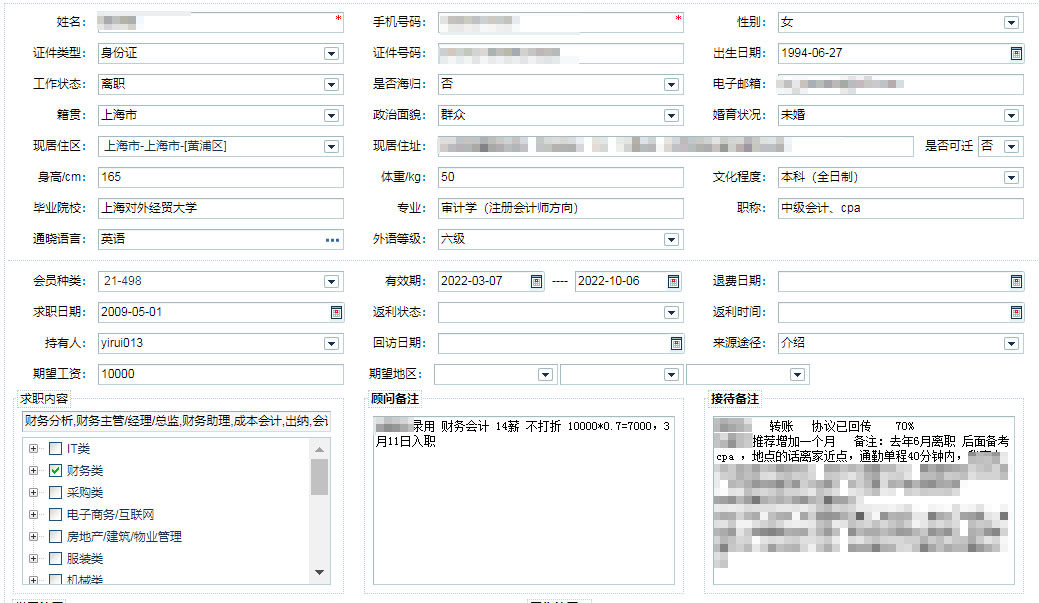Open the second 期望地区 dropdown
This screenshot has width=1039, height=603.
[x=671, y=375]
